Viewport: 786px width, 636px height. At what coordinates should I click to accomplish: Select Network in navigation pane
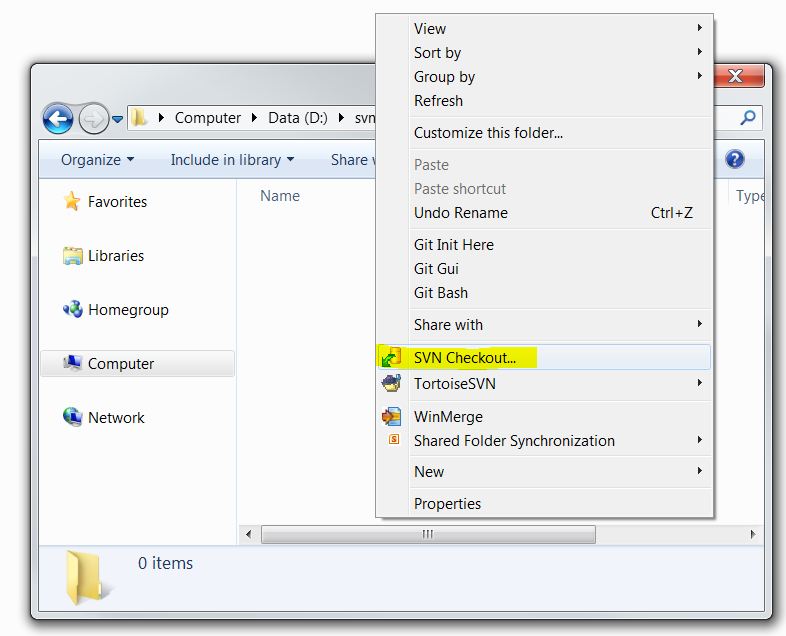point(116,417)
